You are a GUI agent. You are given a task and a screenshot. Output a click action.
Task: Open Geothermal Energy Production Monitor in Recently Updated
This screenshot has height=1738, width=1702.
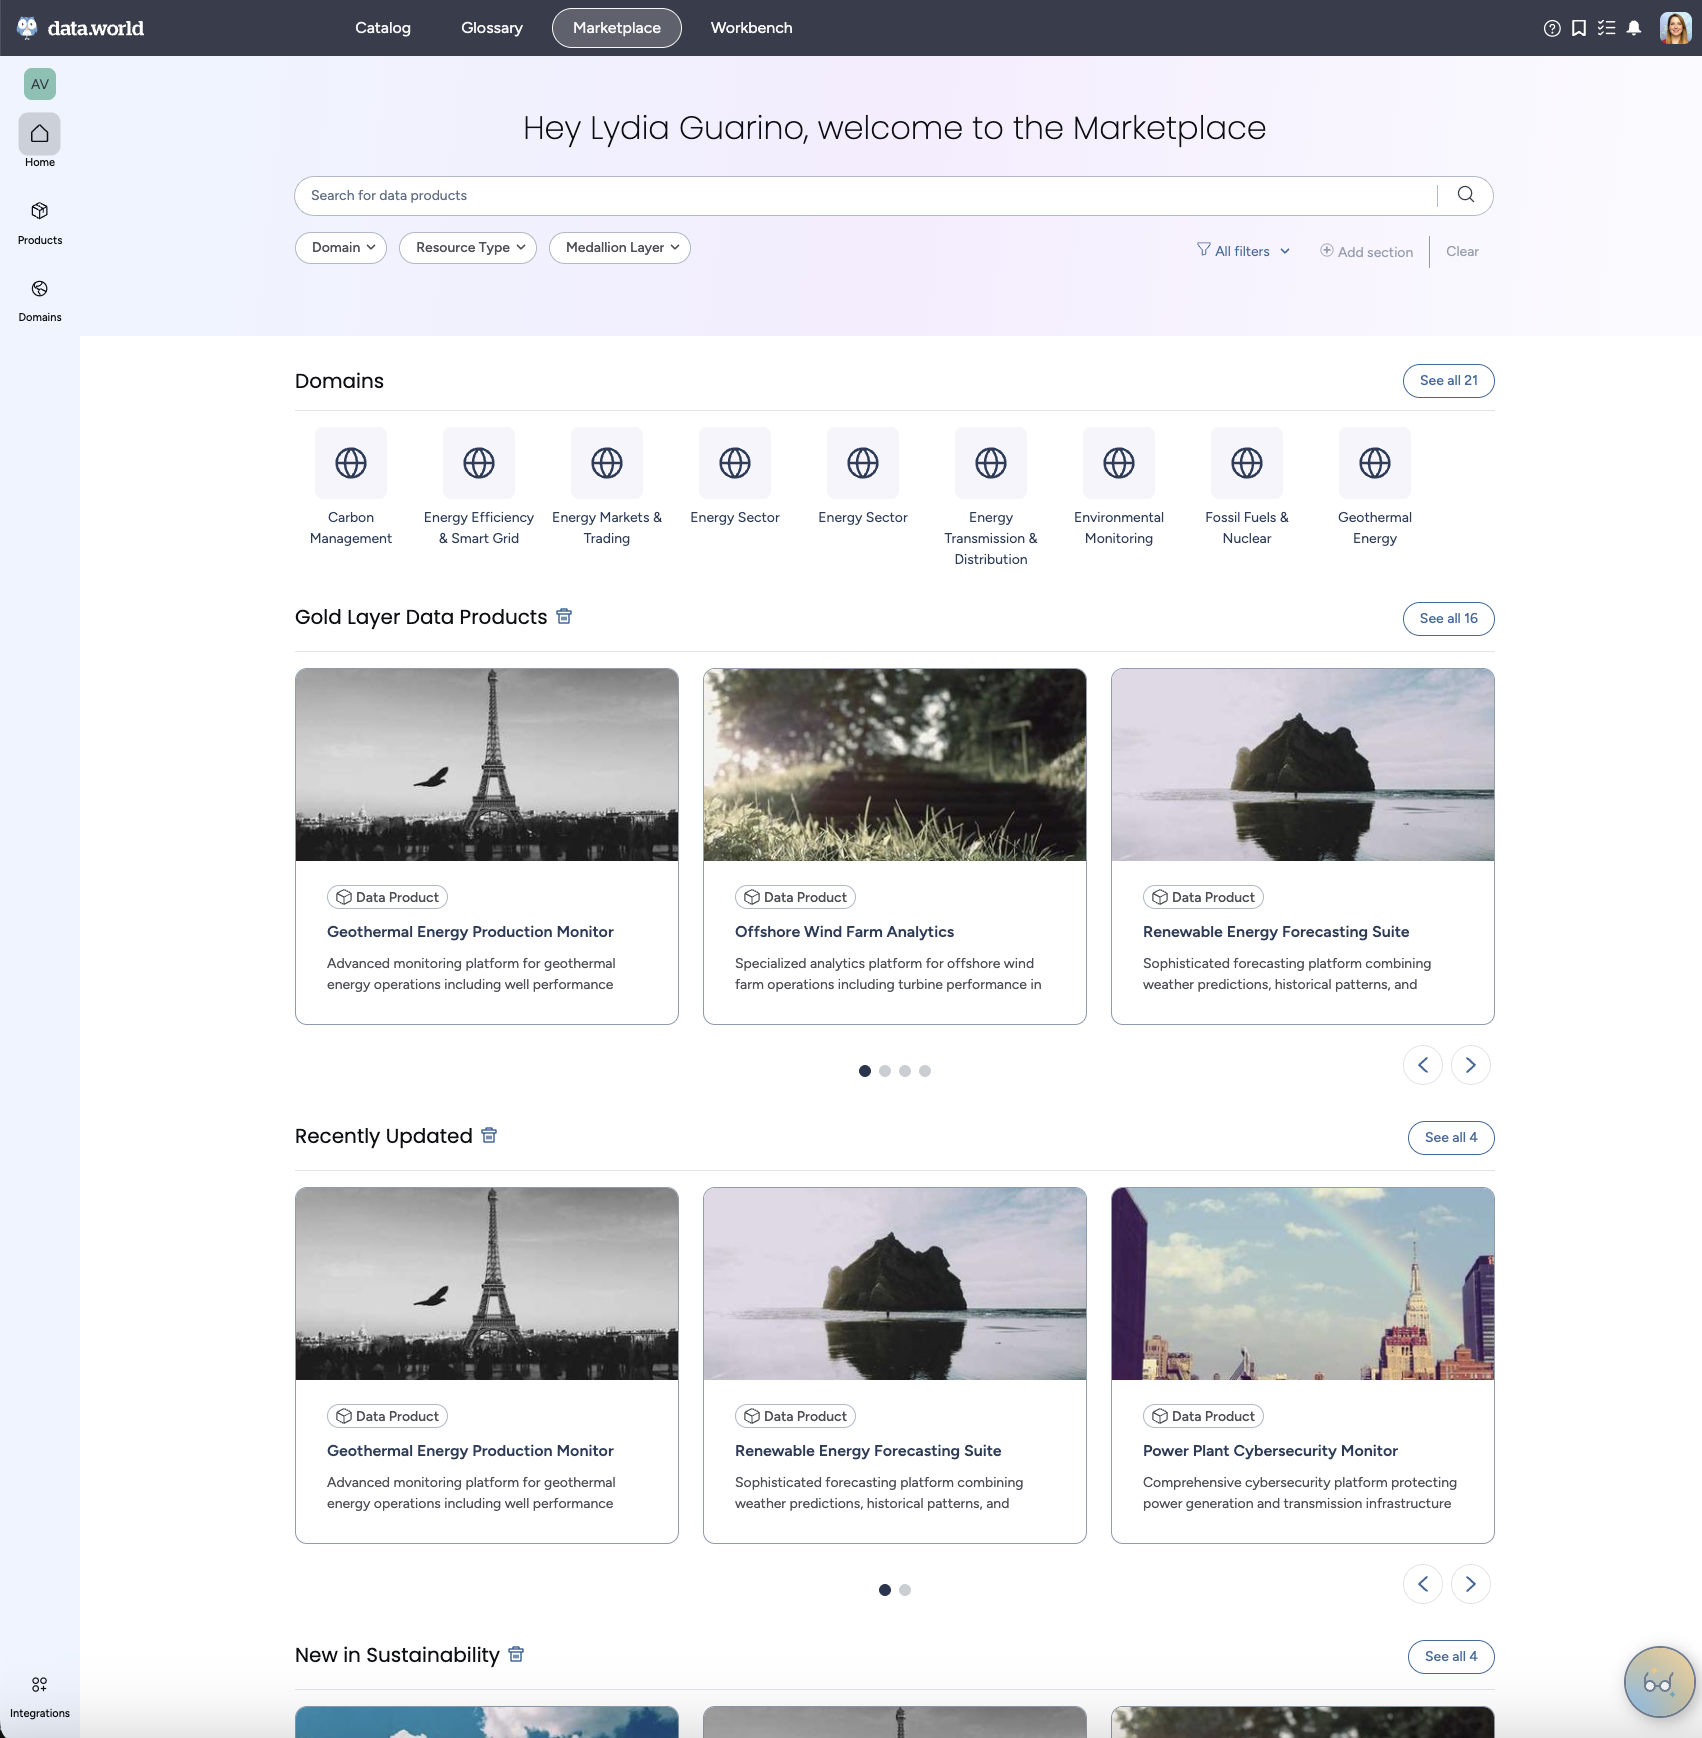(470, 1451)
